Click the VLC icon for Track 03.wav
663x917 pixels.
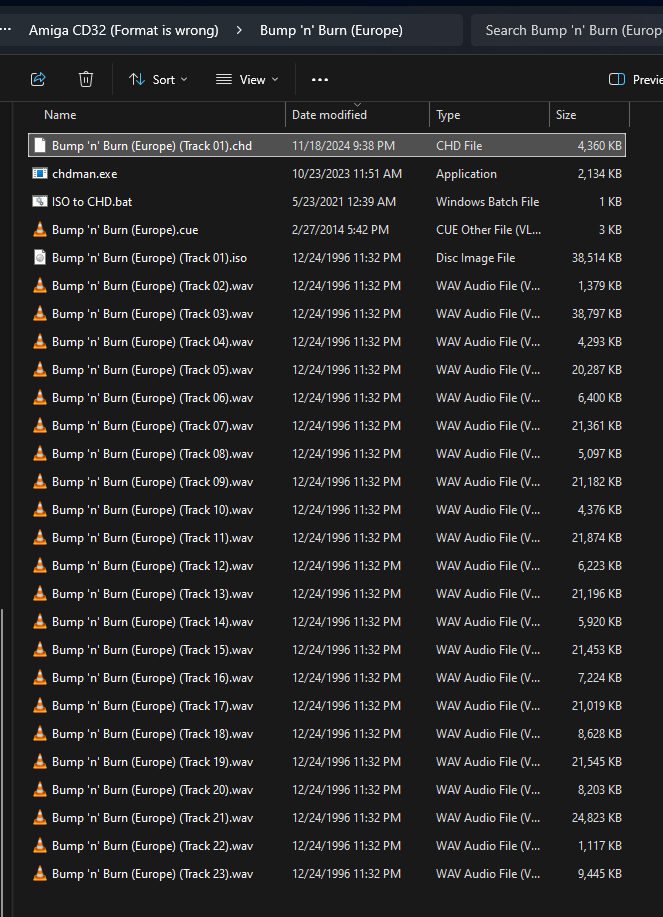pyautogui.click(x=40, y=313)
